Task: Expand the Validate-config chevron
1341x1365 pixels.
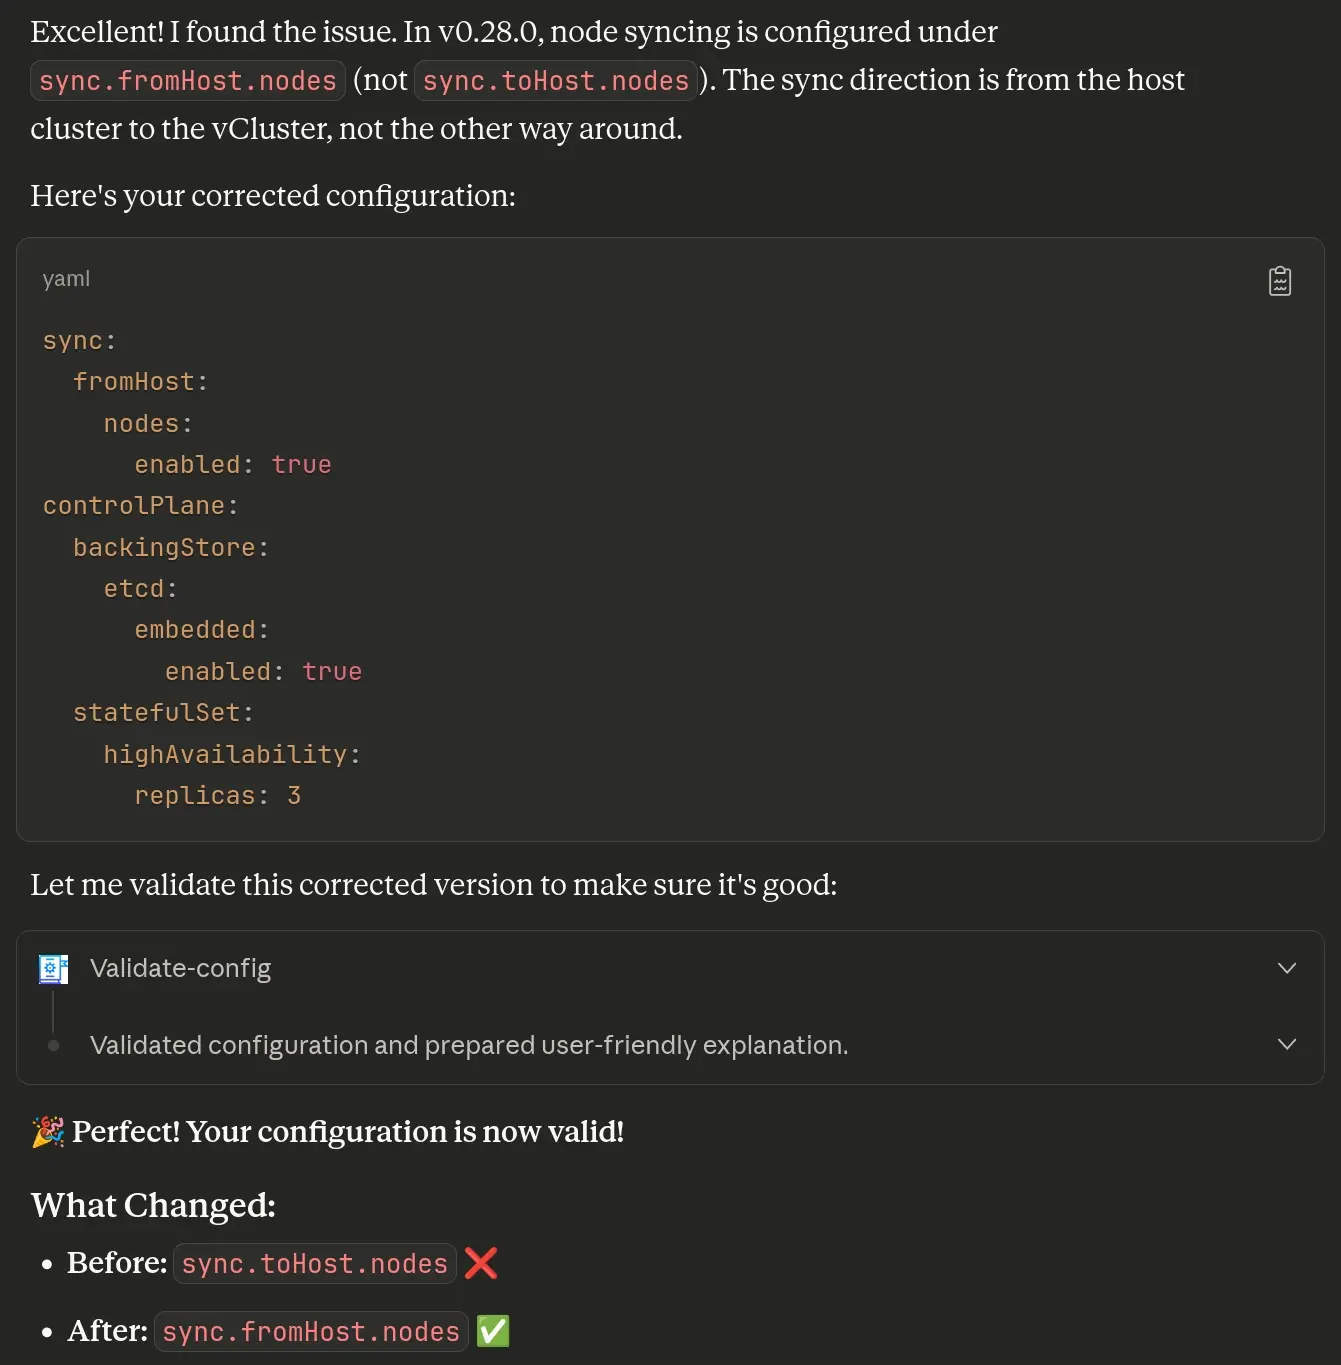Action: [x=1287, y=968]
